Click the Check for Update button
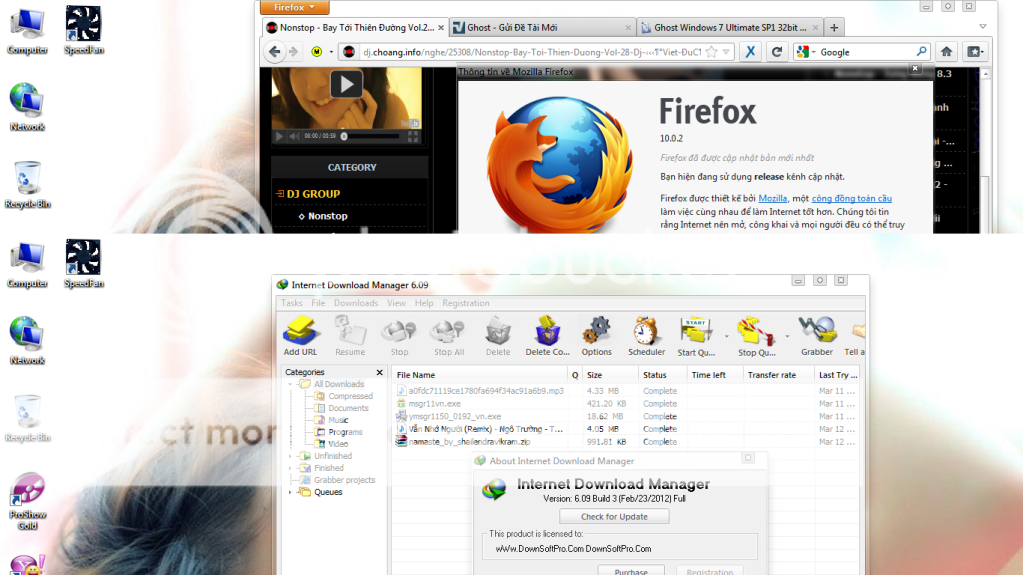The height and width of the screenshot is (575, 1023). [x=614, y=517]
